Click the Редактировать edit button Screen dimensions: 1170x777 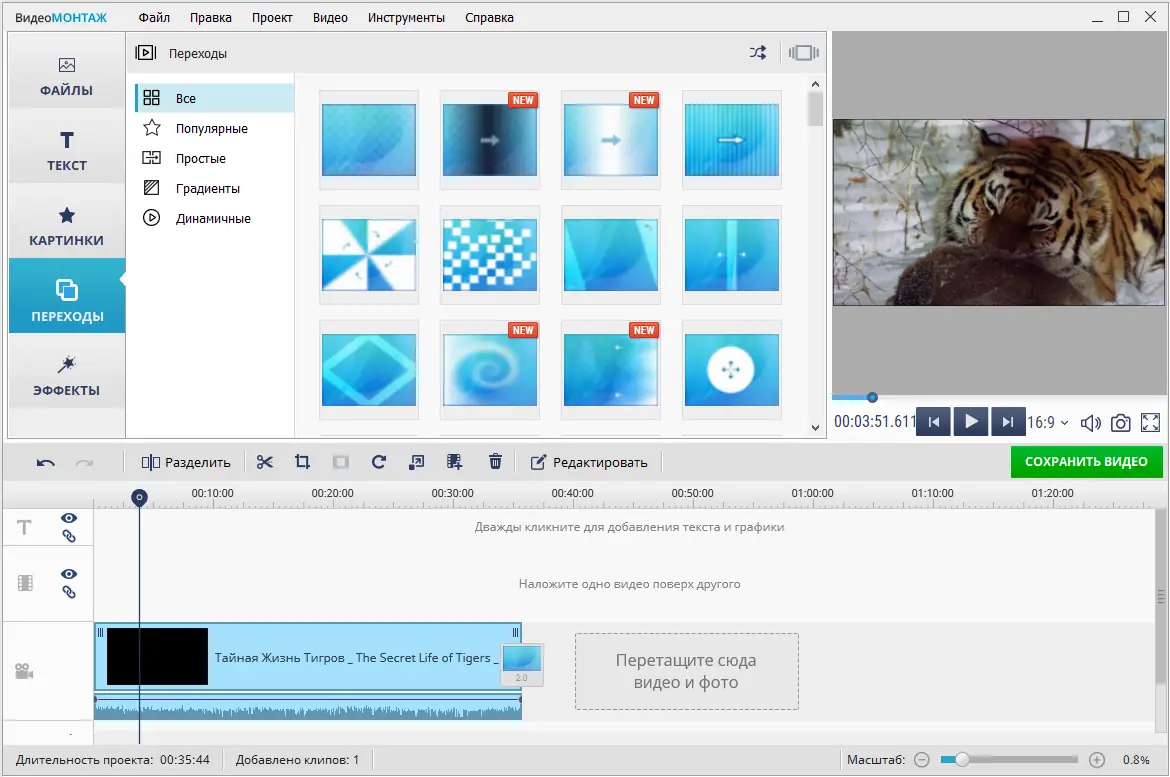589,463
